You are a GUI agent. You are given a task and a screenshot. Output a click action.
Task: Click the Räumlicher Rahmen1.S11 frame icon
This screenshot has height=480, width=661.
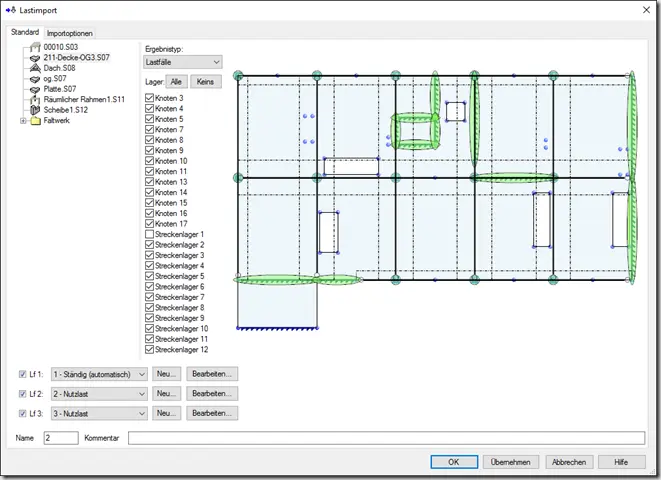click(x=35, y=100)
